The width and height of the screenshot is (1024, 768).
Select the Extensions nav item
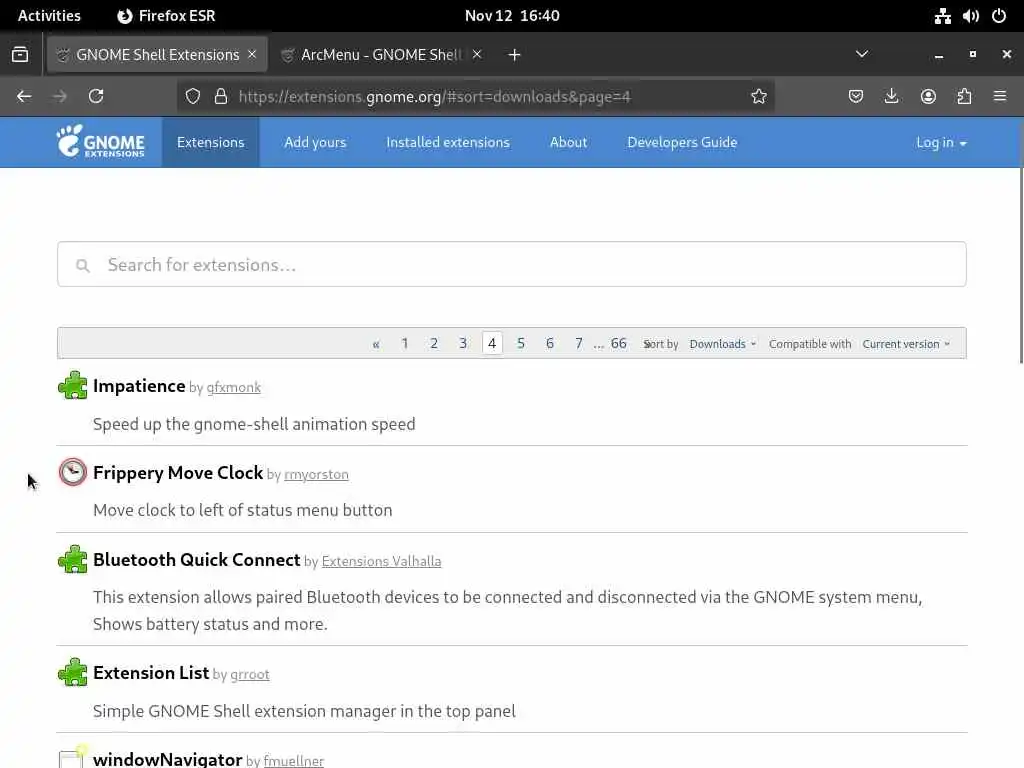tap(210, 142)
